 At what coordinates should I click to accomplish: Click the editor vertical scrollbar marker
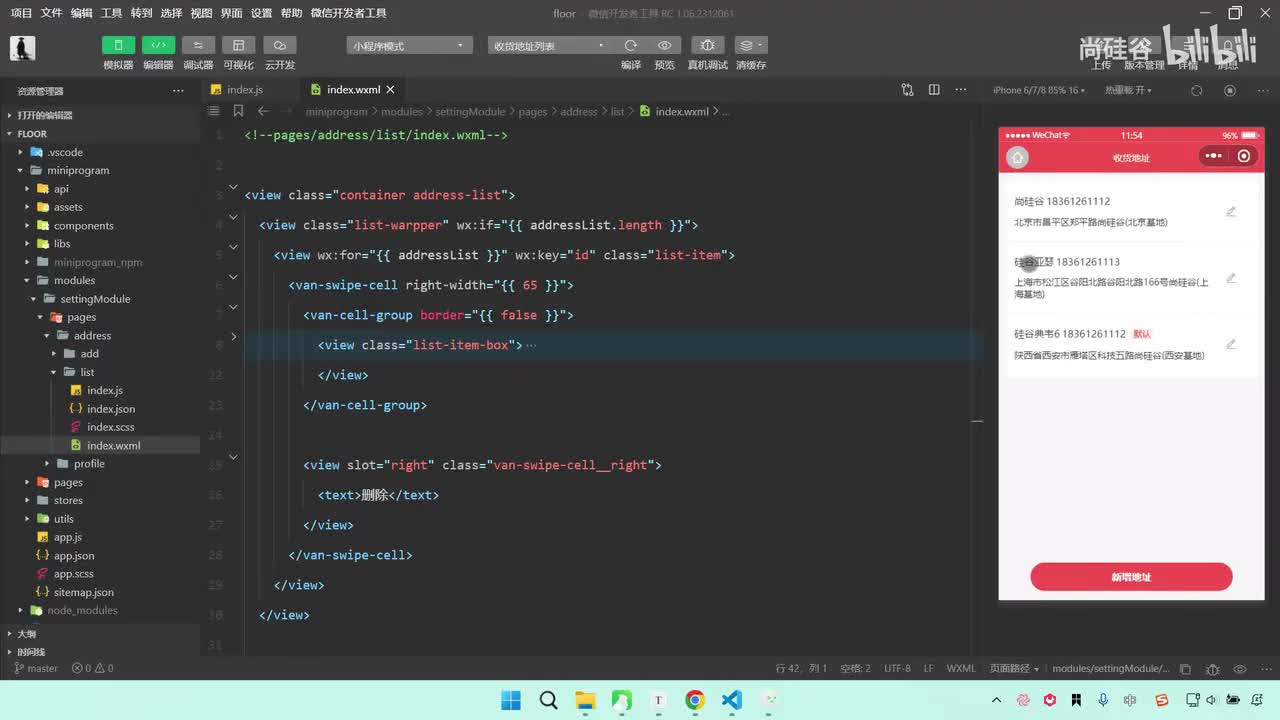point(977,421)
